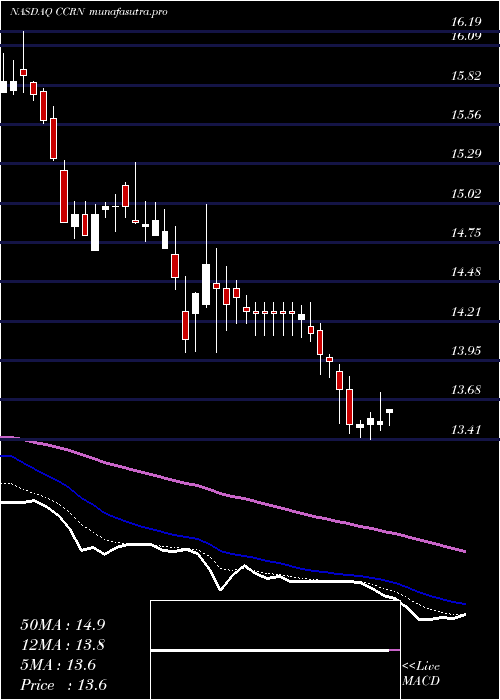This screenshot has width=500, height=700.
Task: Click the 13.41 price axis label
Action: 466,429
